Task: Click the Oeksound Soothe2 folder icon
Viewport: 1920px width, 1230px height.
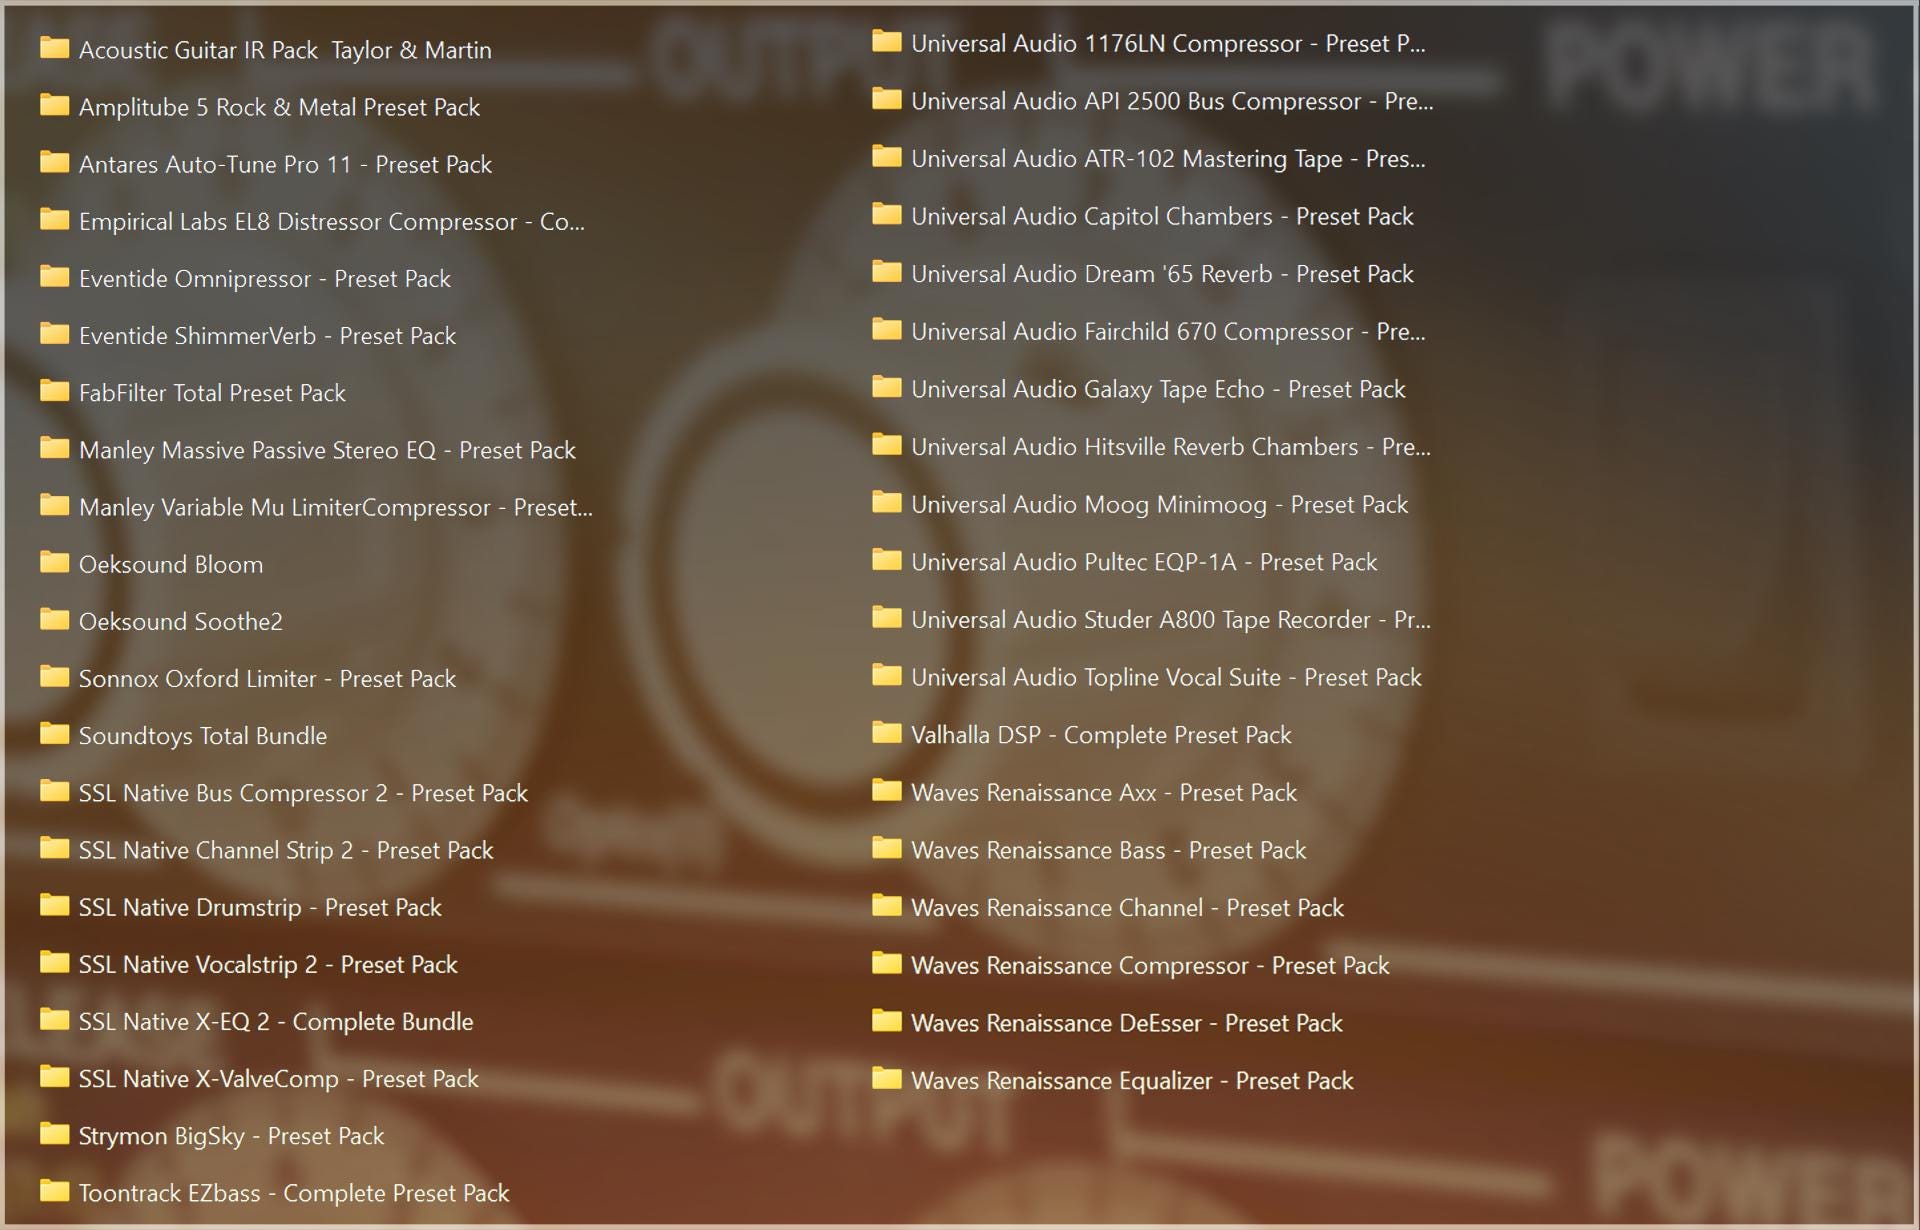Action: (54, 619)
